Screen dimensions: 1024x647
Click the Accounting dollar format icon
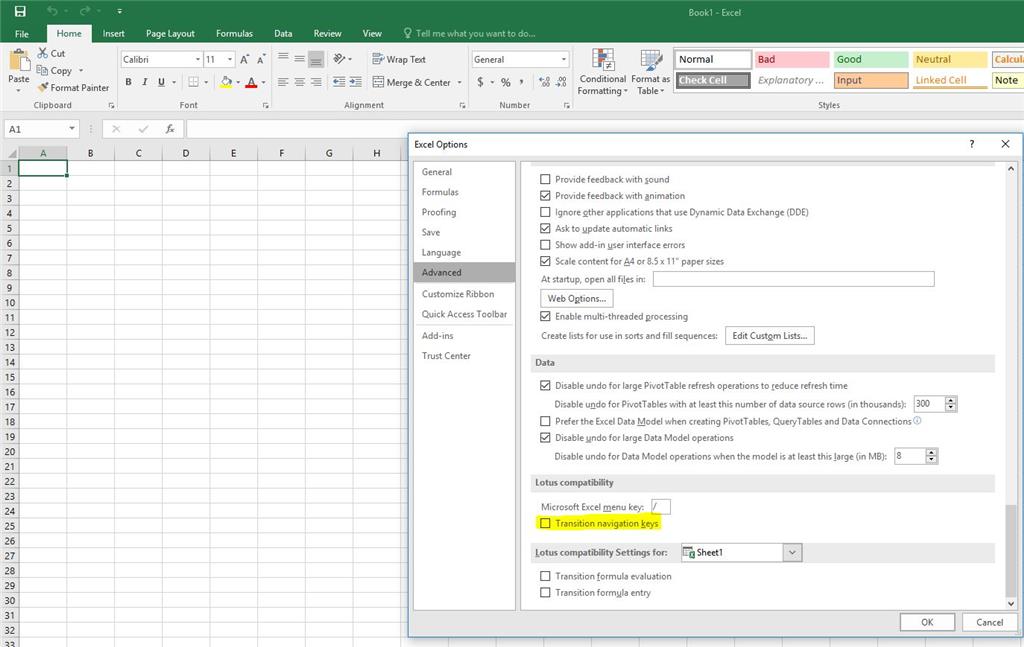481,82
